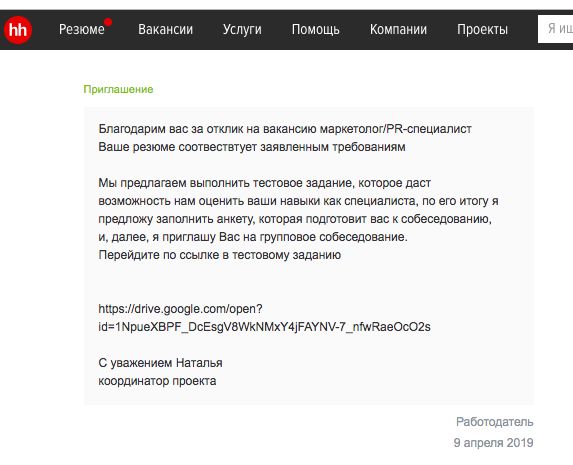Click the link id line with 1NpueXBPF
Viewport: 573px width, 465px height.
click(264, 327)
